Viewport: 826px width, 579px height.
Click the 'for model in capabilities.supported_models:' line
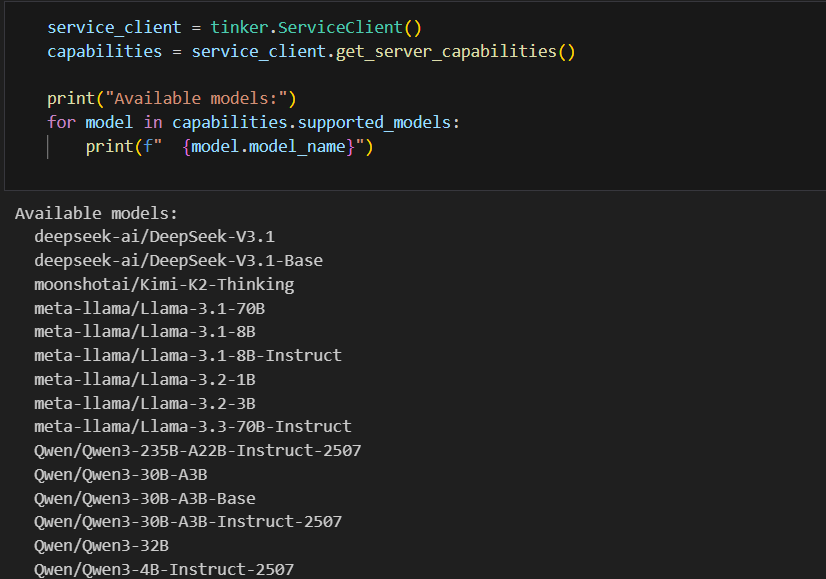[253, 123]
